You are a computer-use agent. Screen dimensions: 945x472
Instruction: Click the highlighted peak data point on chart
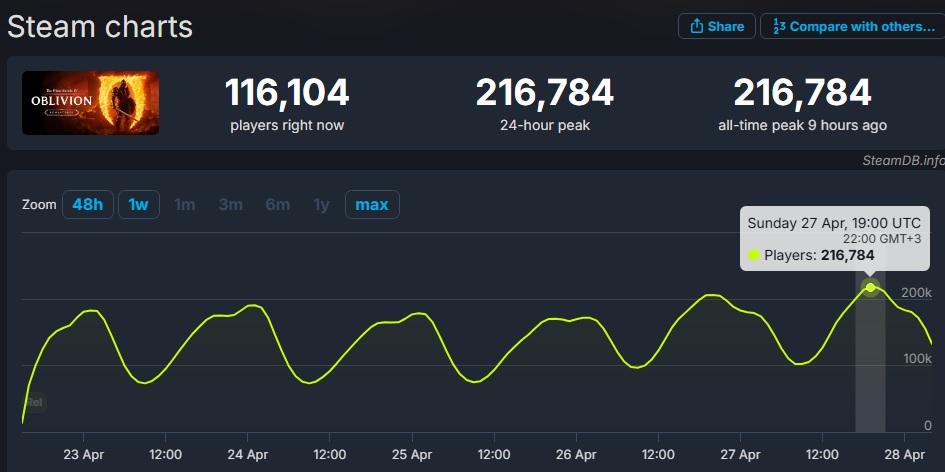[870, 288]
